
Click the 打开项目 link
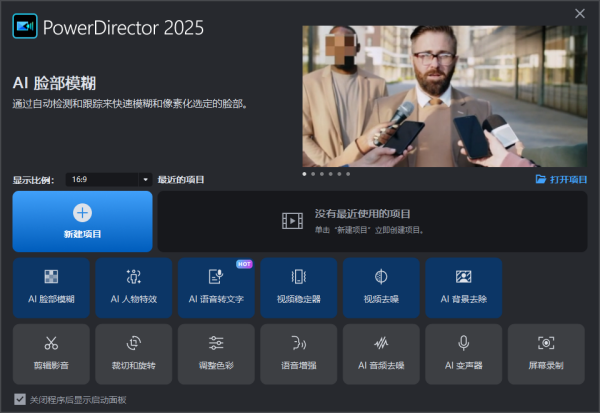click(x=568, y=180)
